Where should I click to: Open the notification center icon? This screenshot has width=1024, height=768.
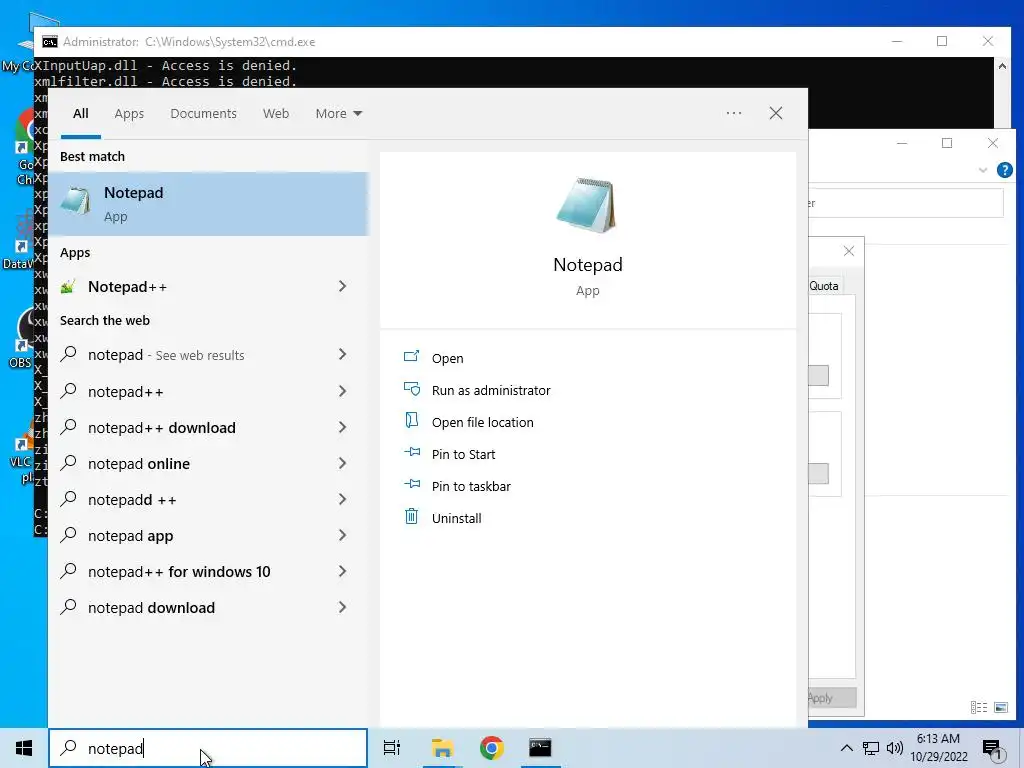click(x=991, y=749)
